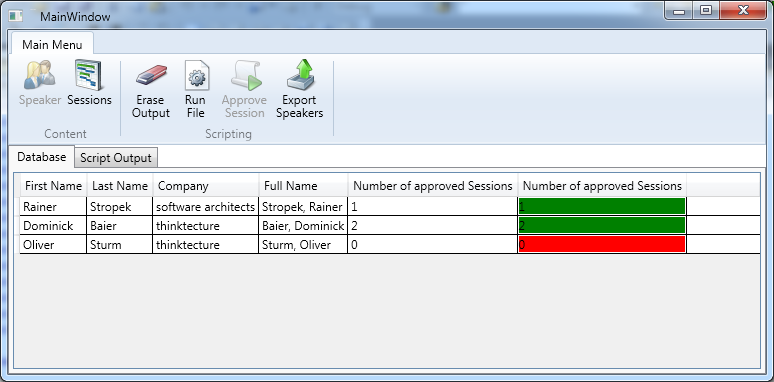774x382 pixels.
Task: Click the green bar in Rainer's row
Action: tap(602, 206)
